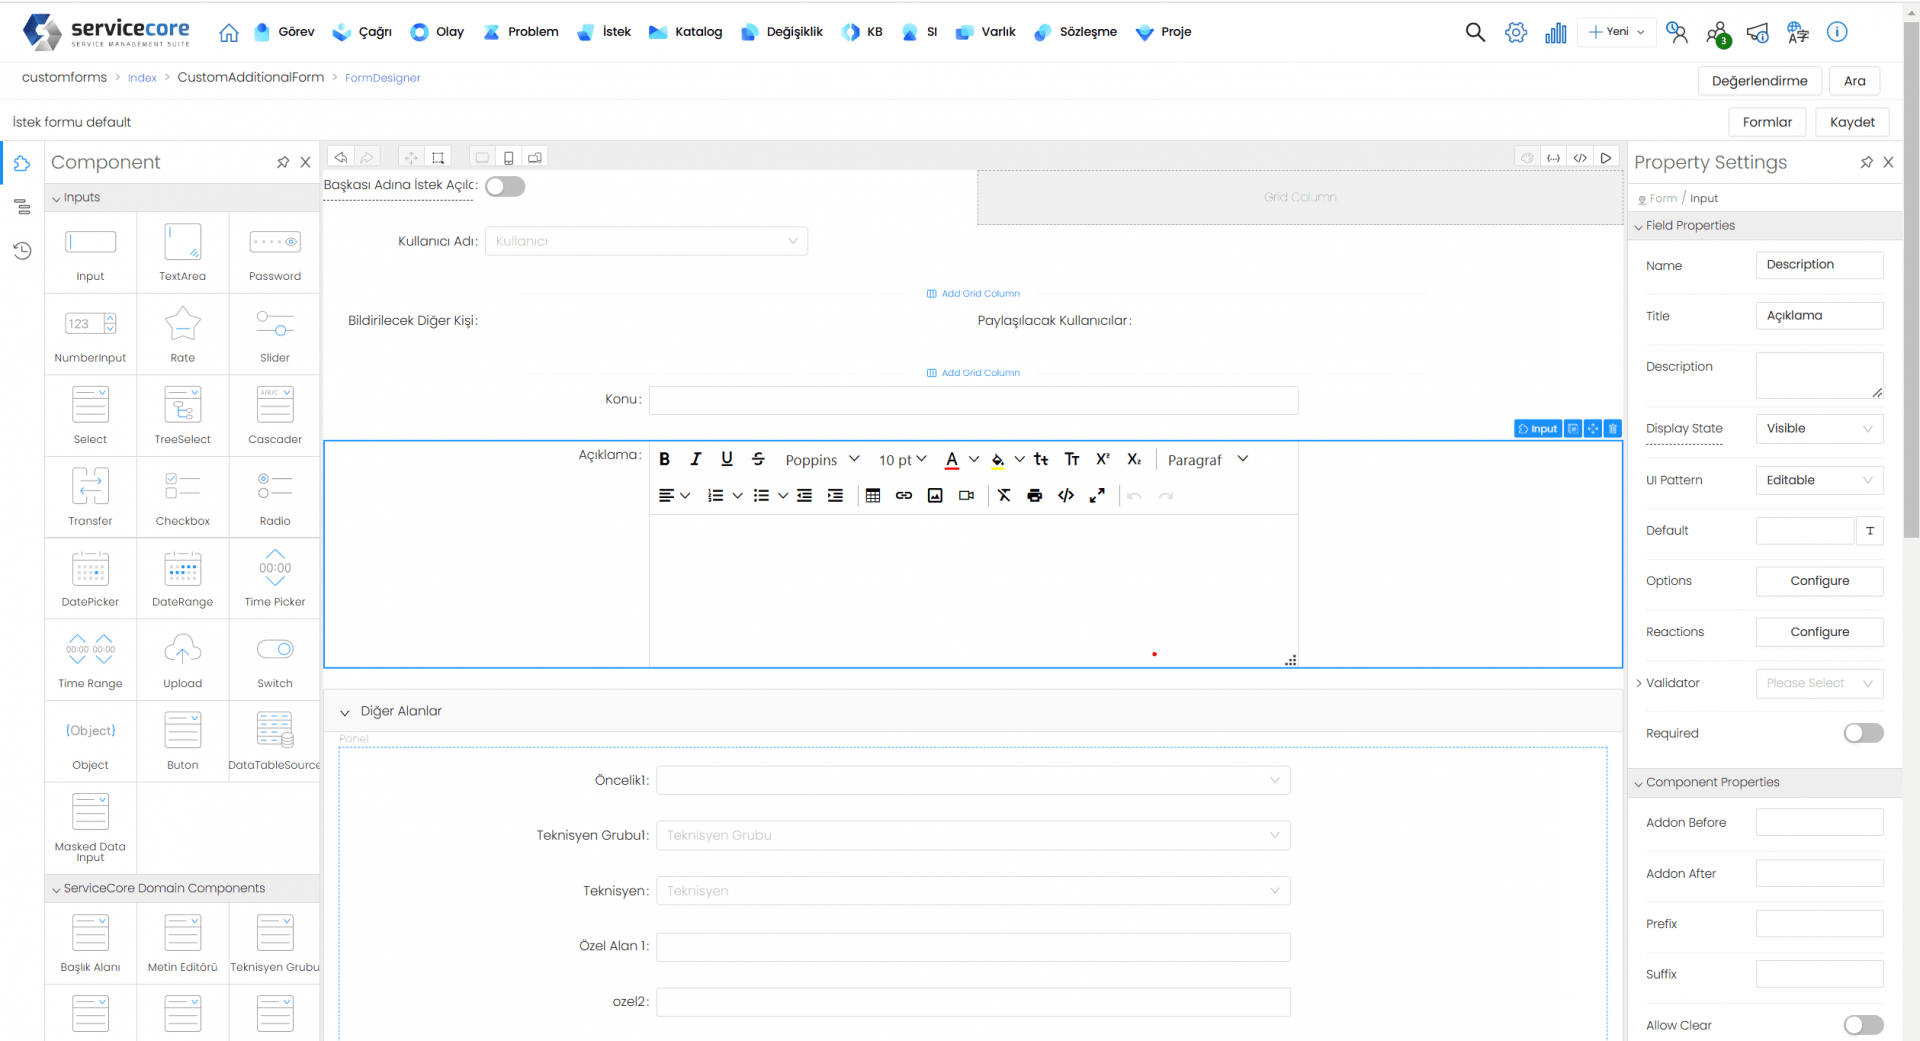Enable the Required toggle
This screenshot has height=1041, width=1920.
[x=1863, y=733]
